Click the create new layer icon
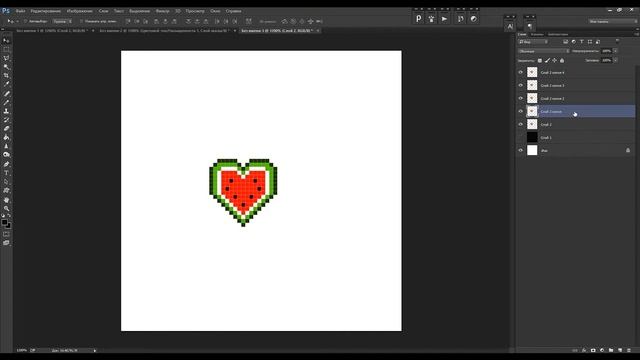Image resolution: width=640 pixels, height=360 pixels. (x=620, y=350)
